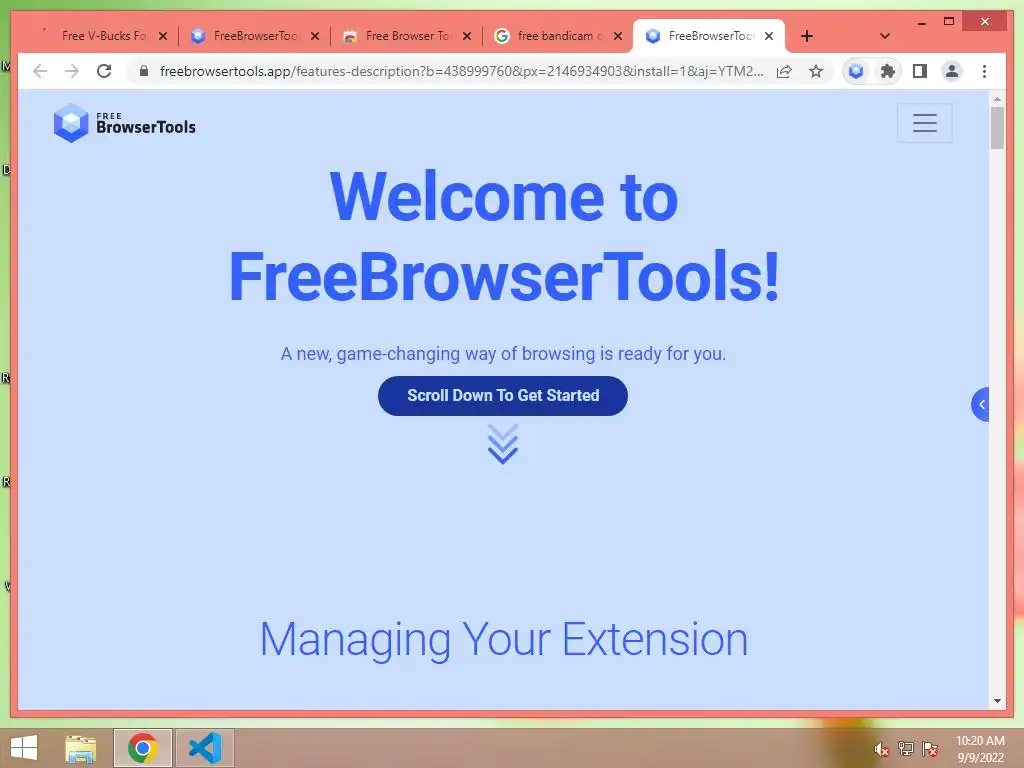The height and width of the screenshot is (768, 1024).
Task: Bookmark this page with the star
Action: 816,71
